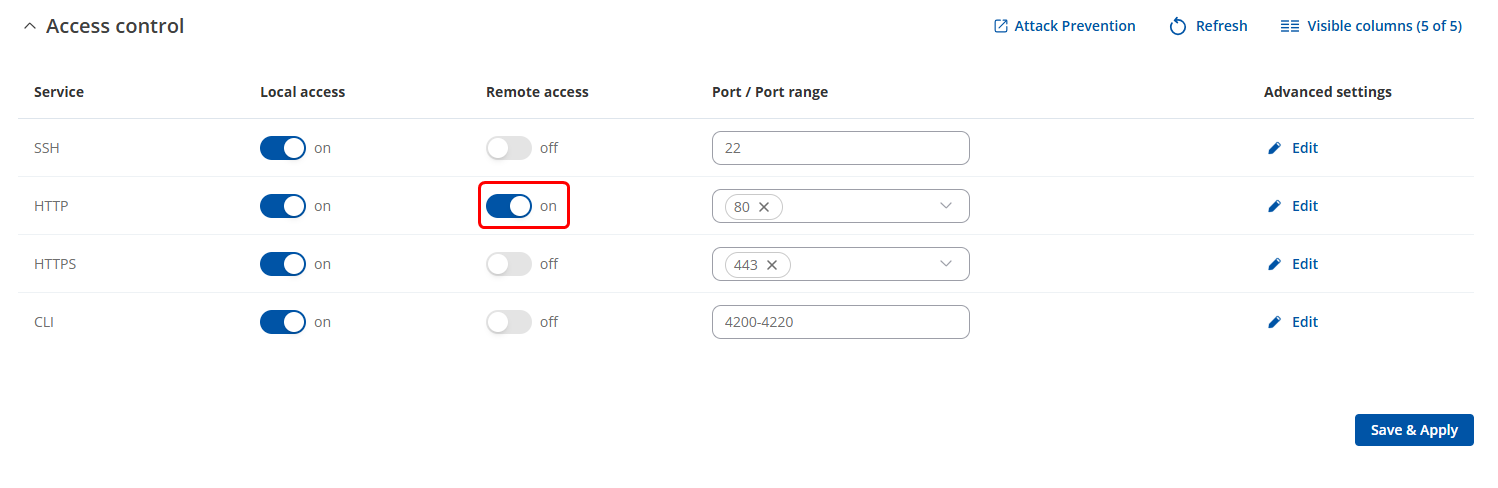Click the circular Refresh icon
This screenshot has height=488, width=1498.
[x=1178, y=26]
